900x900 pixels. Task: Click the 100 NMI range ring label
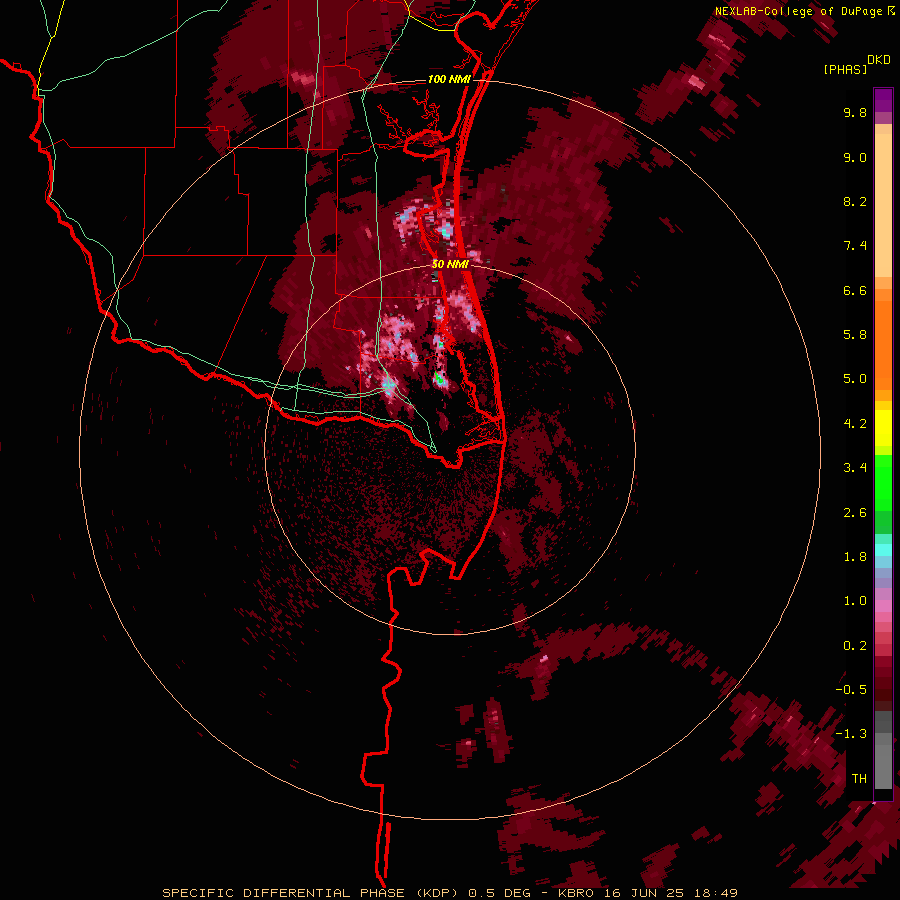tap(449, 79)
